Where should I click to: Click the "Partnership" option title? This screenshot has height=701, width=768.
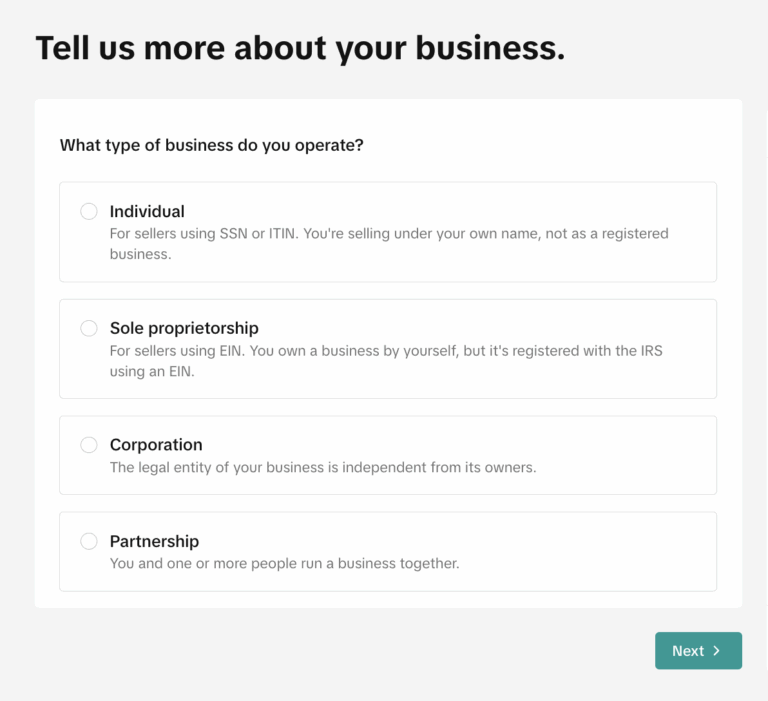pyautogui.click(x=154, y=541)
